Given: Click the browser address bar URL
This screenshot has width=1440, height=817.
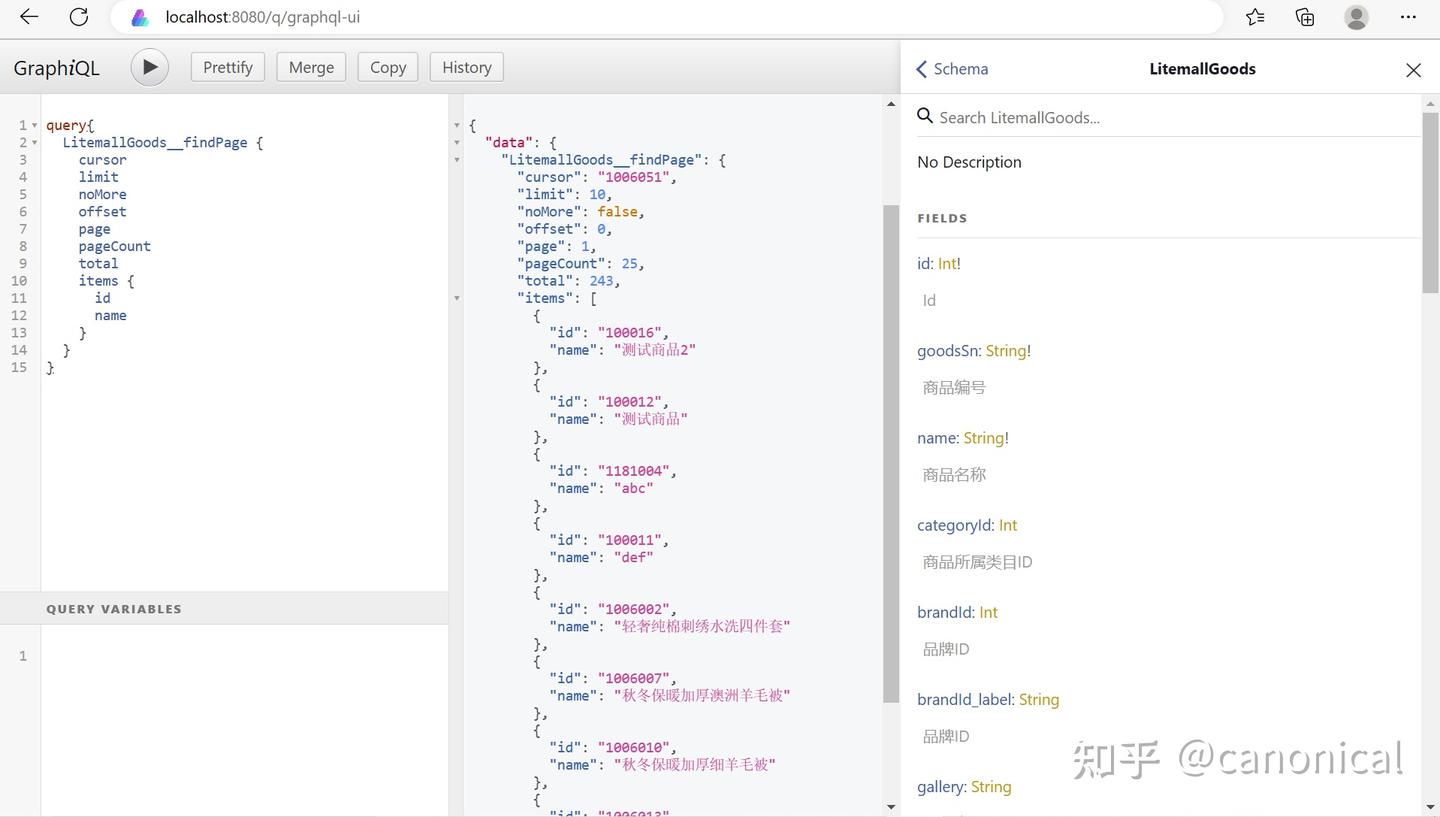Looking at the screenshot, I should click(263, 17).
